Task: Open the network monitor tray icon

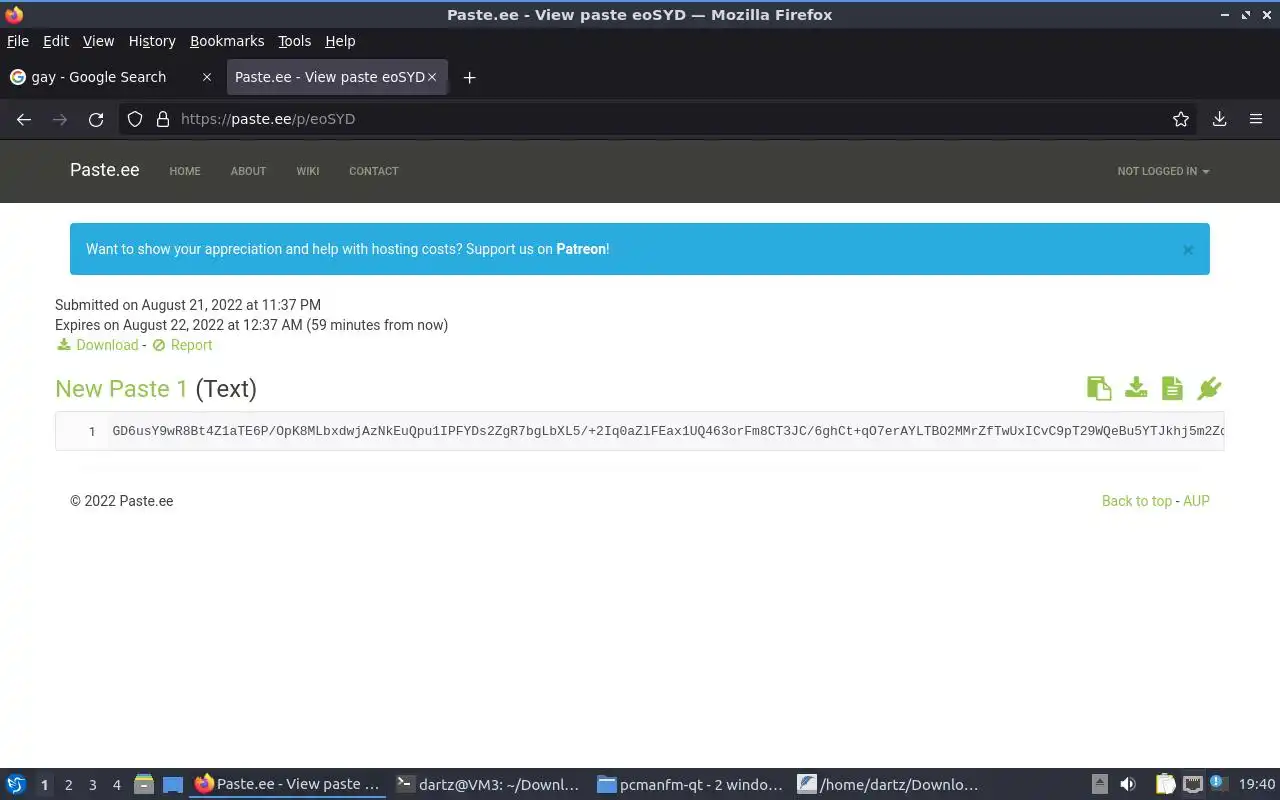Action: tap(1192, 785)
